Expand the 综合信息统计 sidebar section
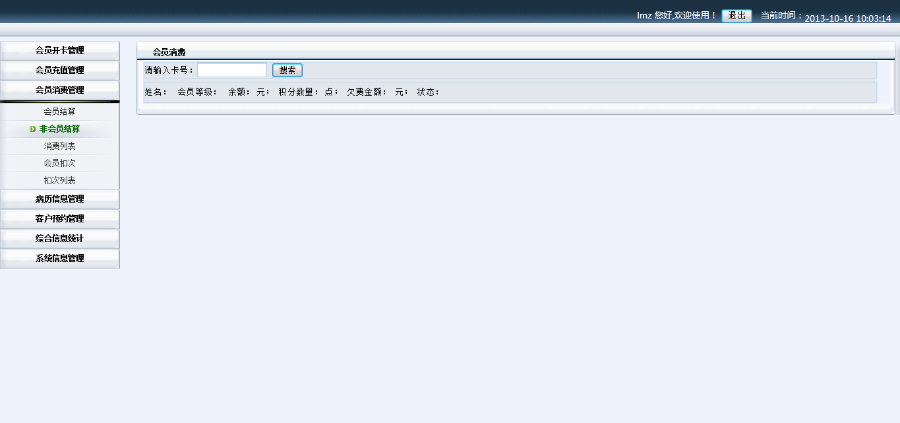The height and width of the screenshot is (423, 900). pyautogui.click(x=60, y=239)
